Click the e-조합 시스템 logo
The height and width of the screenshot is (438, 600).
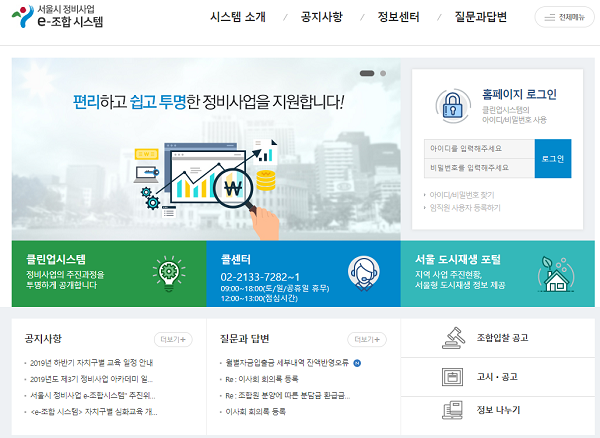coord(72,17)
